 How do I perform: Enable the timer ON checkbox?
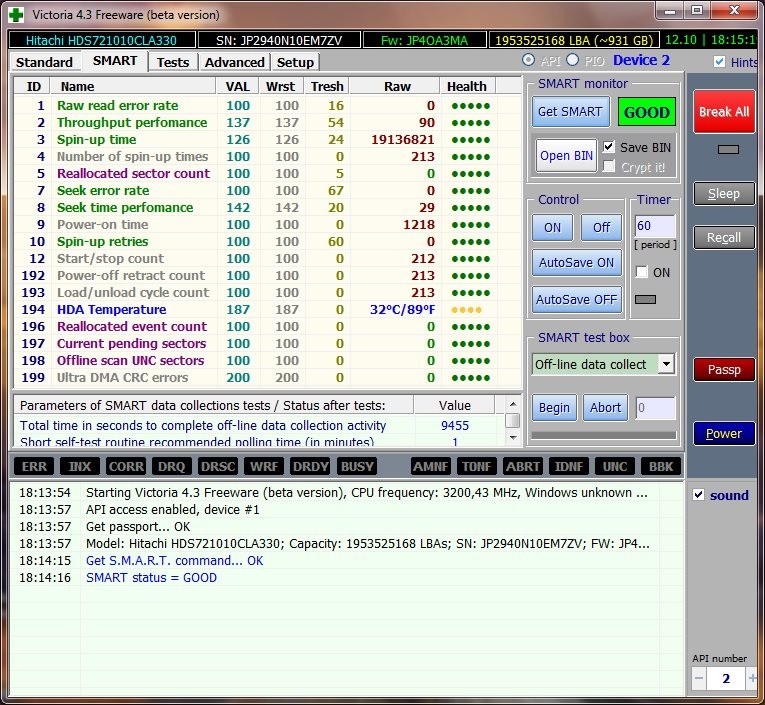(x=642, y=272)
